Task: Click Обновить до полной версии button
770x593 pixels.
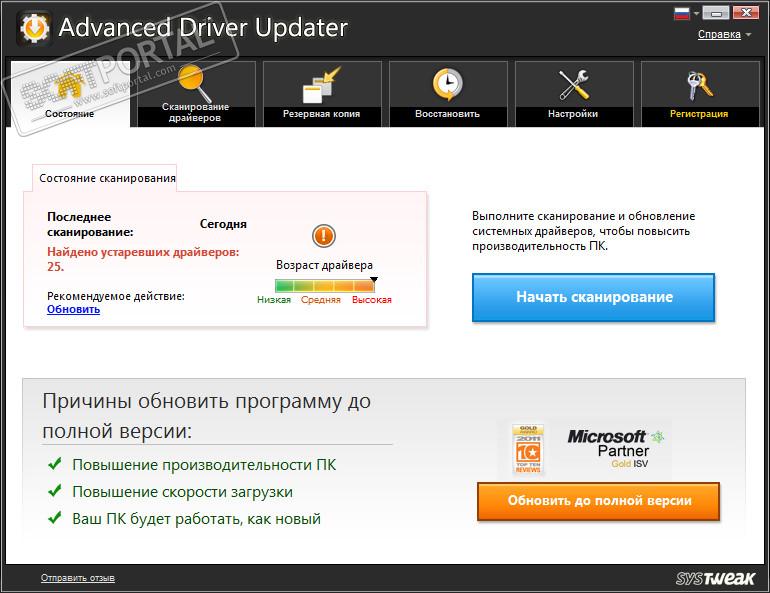Action: (x=599, y=501)
